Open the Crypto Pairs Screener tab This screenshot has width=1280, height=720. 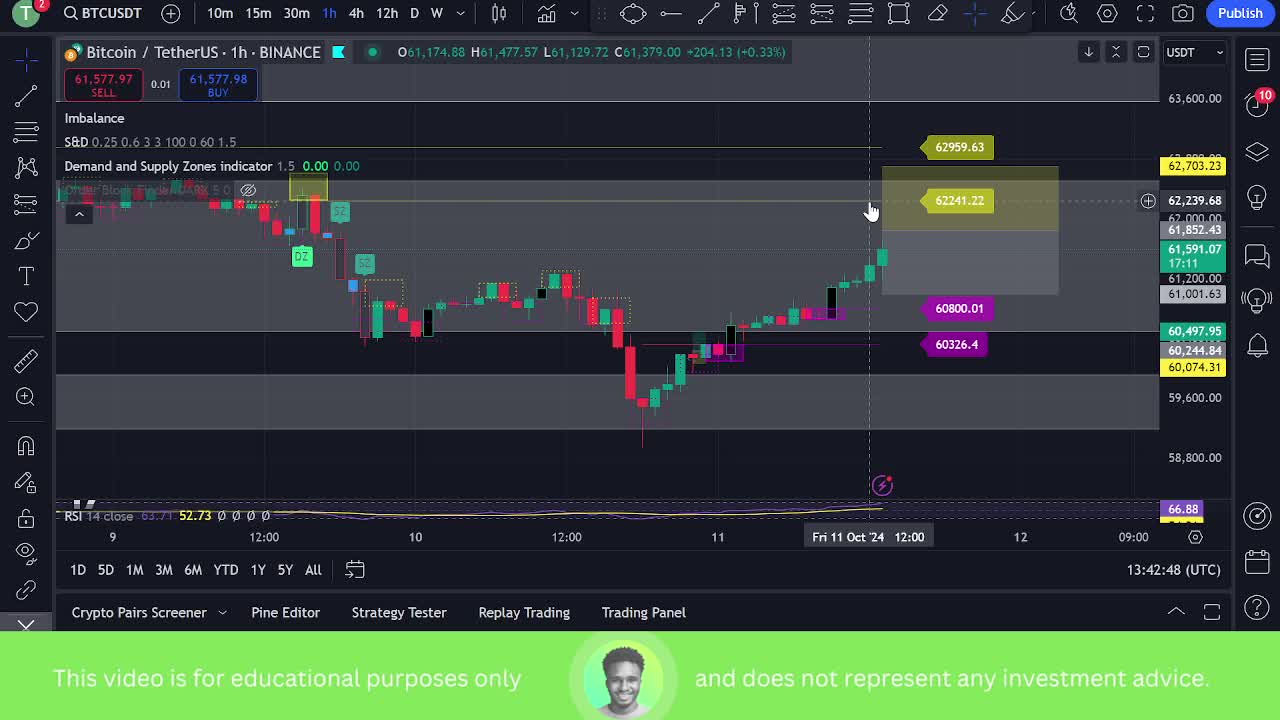(x=139, y=612)
